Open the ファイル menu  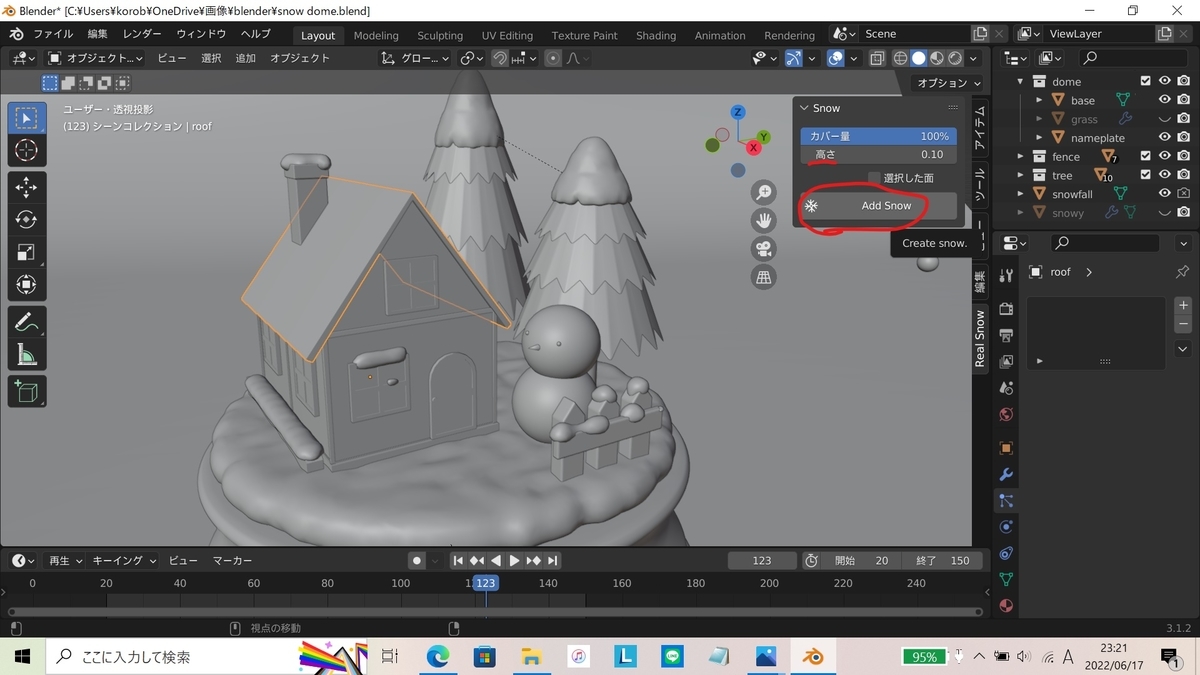pos(53,34)
